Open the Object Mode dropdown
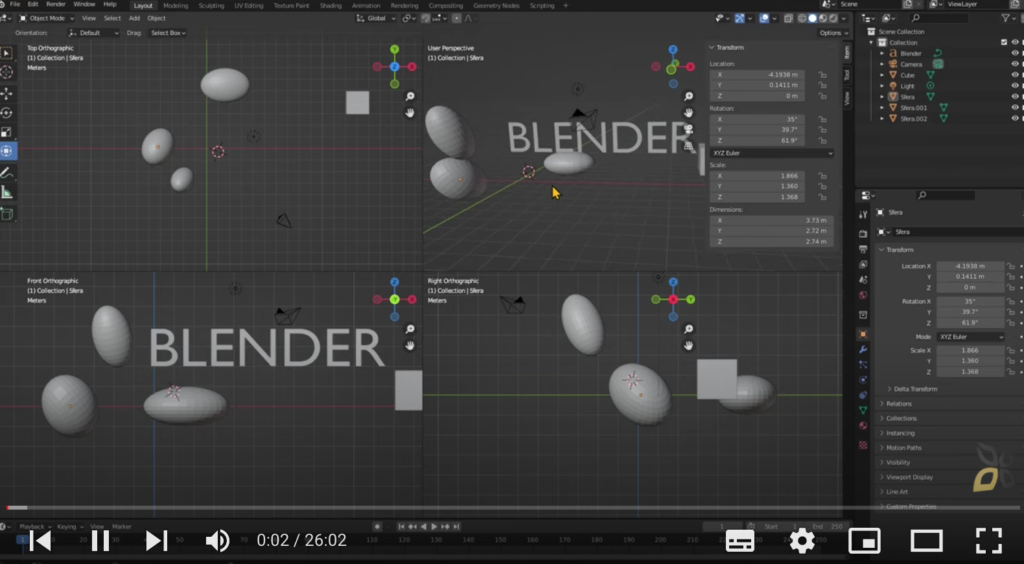The image size is (1024, 564). (x=46, y=18)
